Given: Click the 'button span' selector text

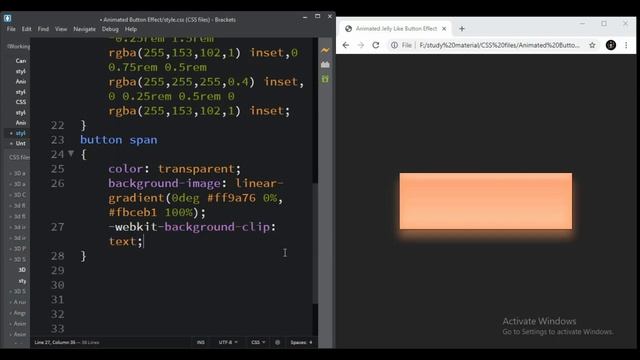Looking at the screenshot, I should tap(119, 140).
